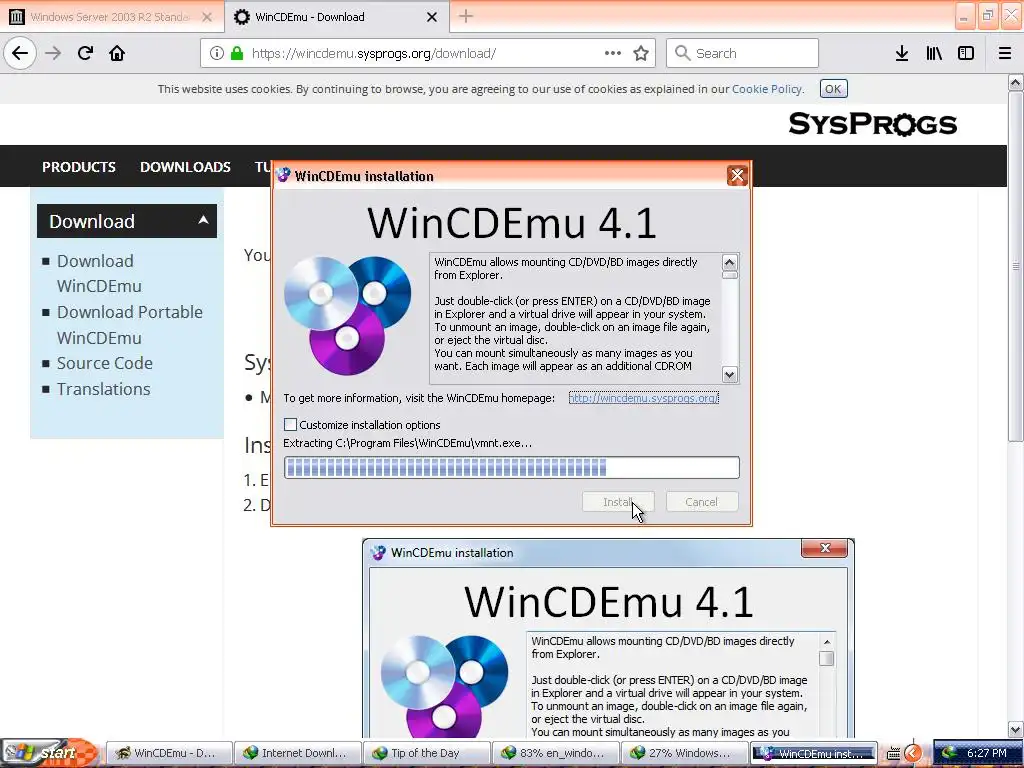Viewport: 1024px width, 768px height.
Task: Click the Install button
Action: [x=618, y=502]
